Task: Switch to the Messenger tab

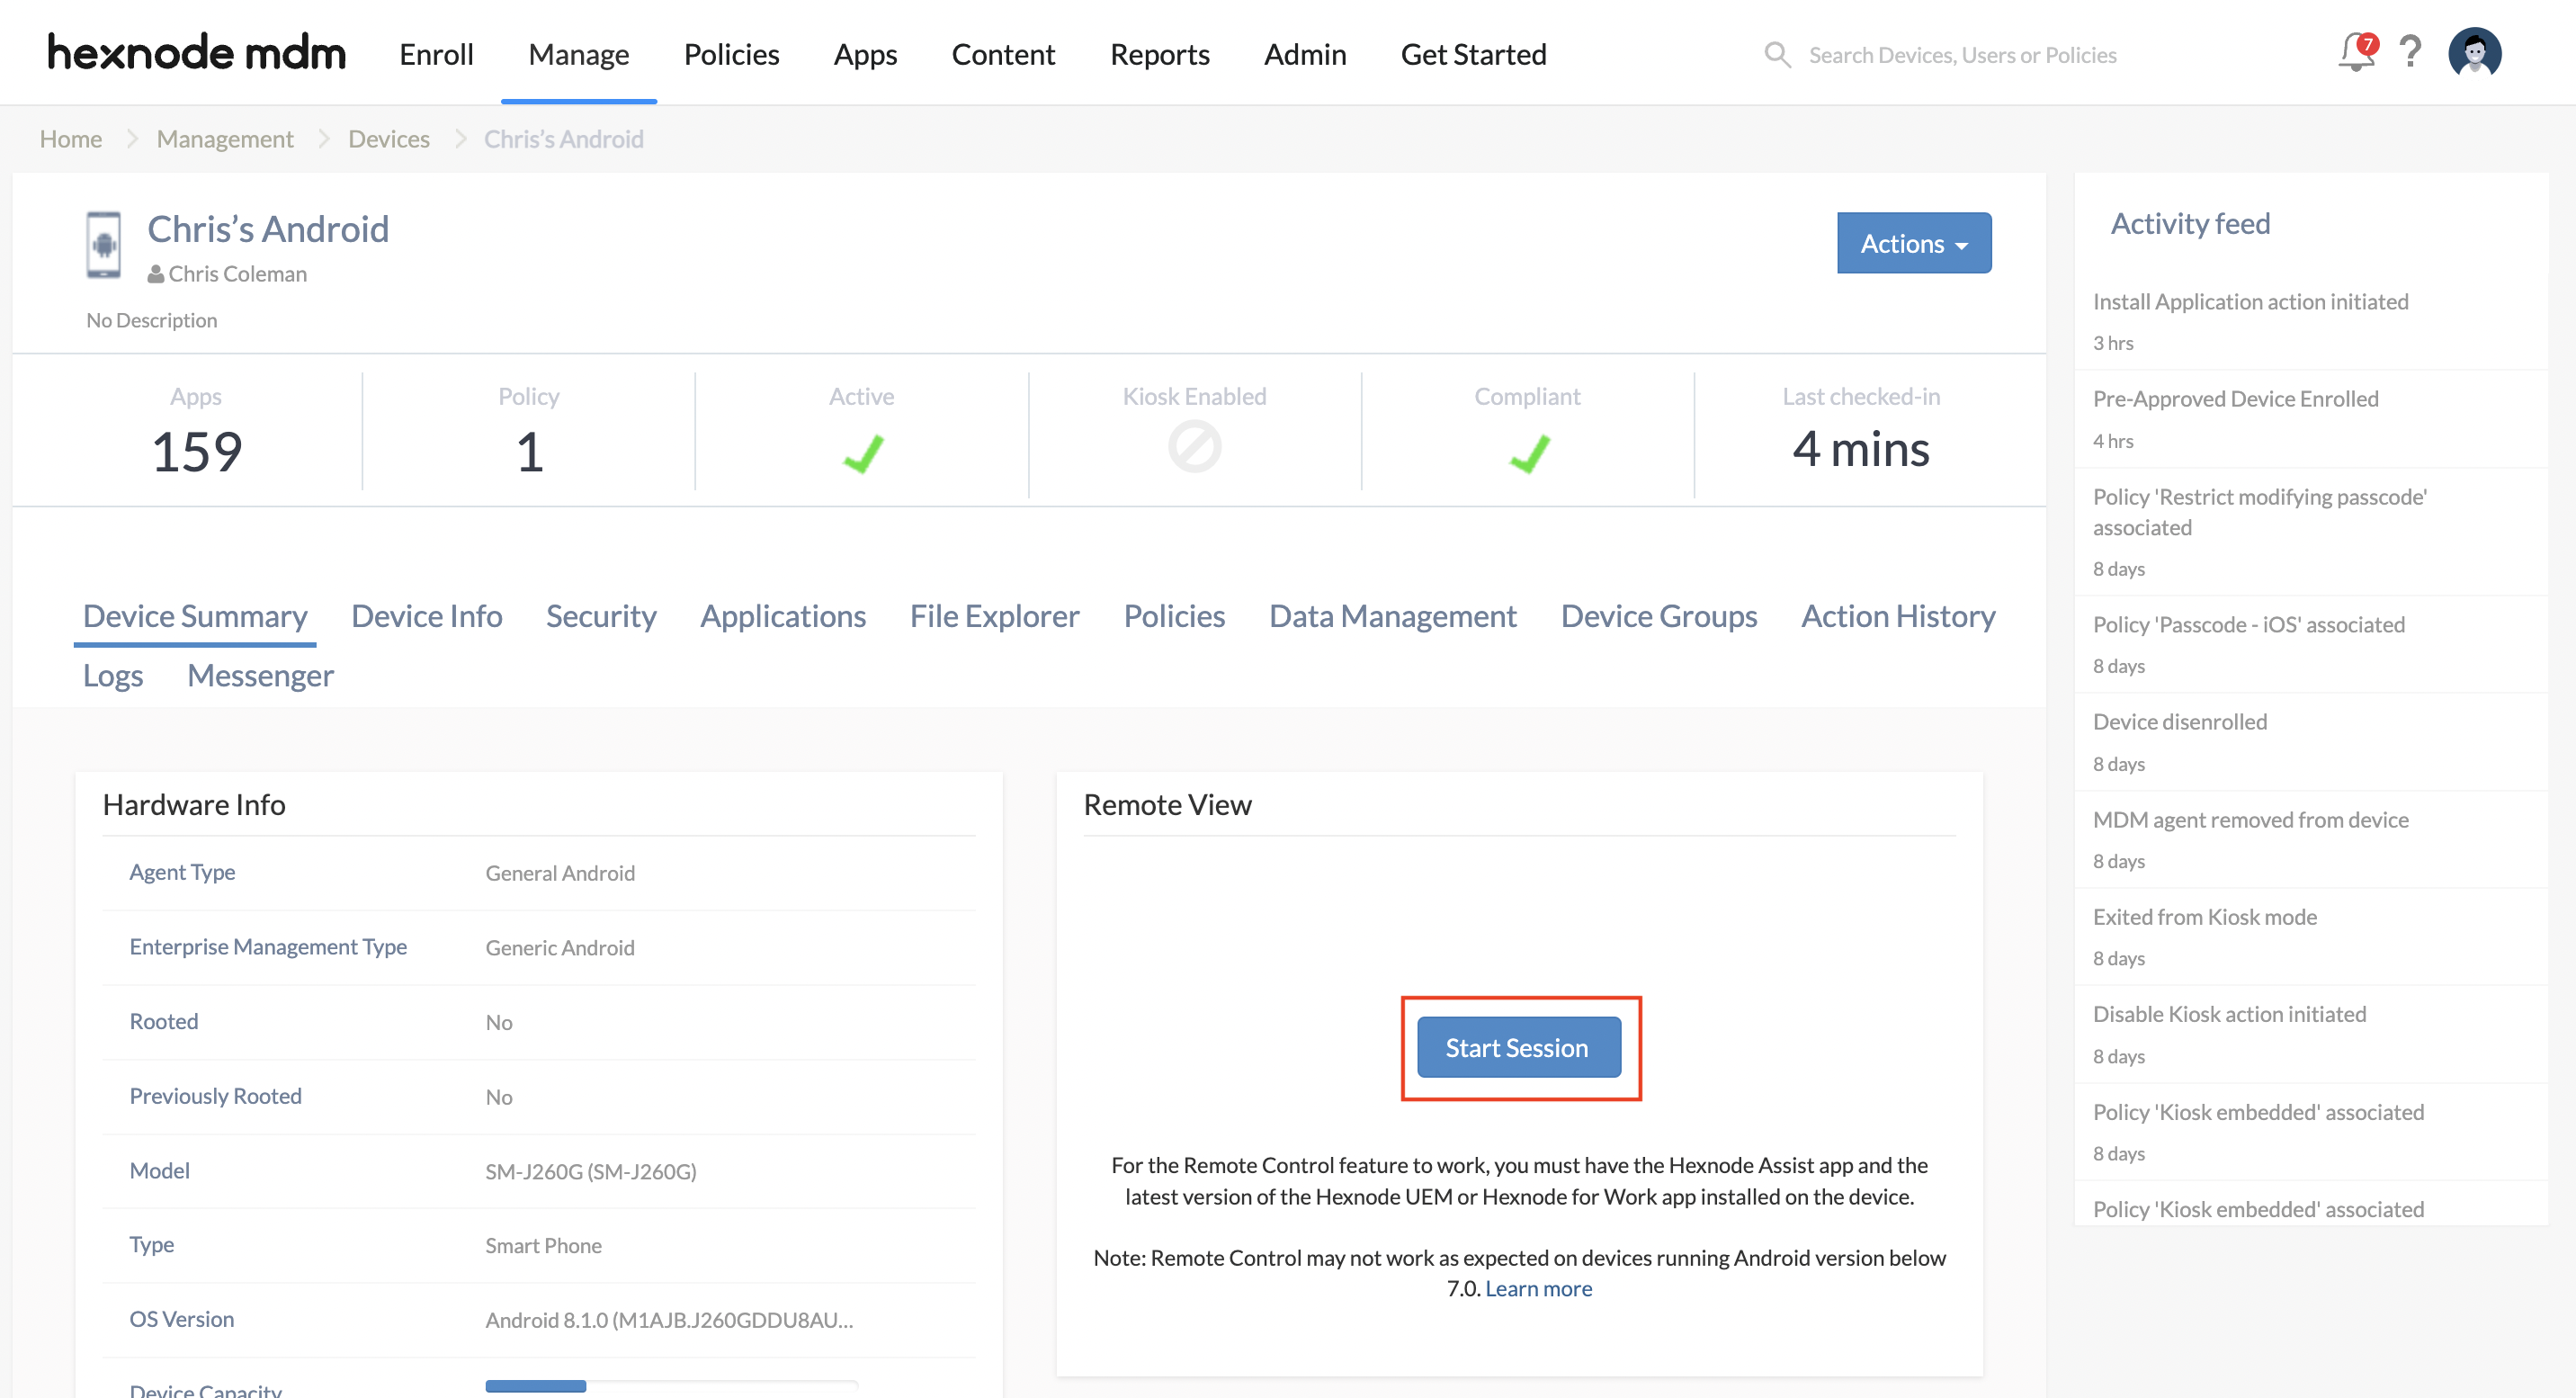Action: pos(260,676)
